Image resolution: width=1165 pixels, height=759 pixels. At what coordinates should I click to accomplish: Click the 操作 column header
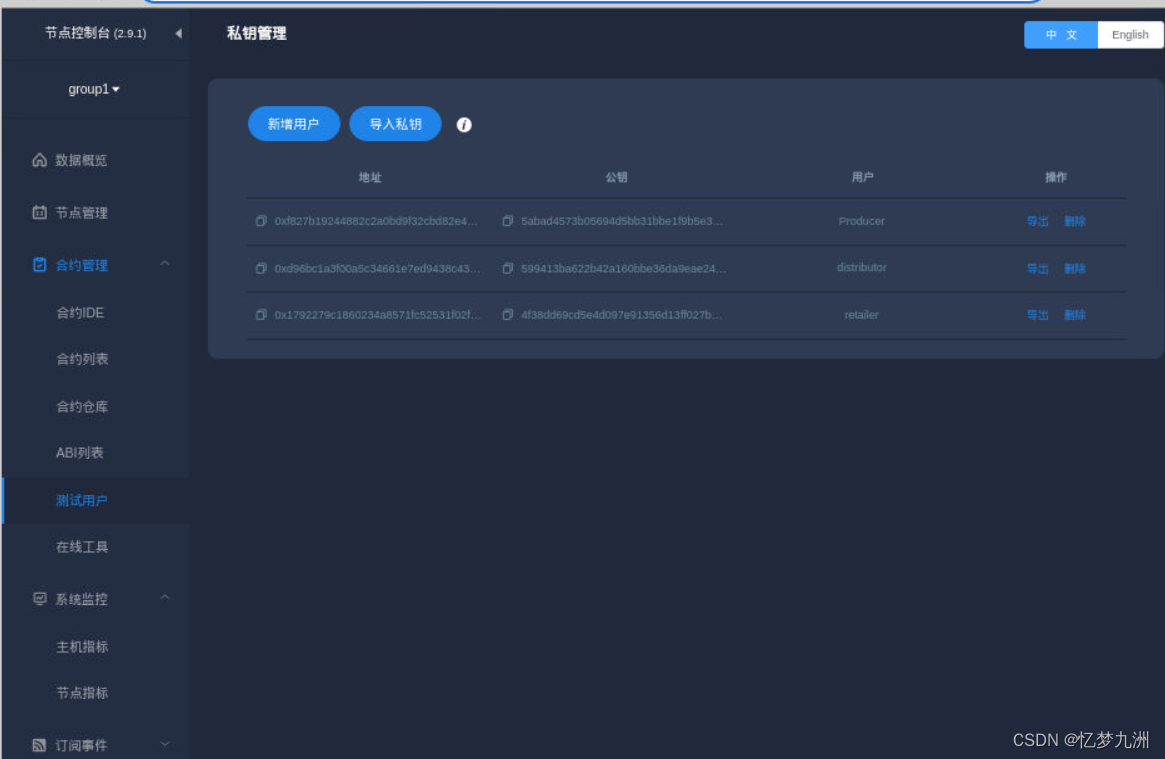tap(1055, 177)
